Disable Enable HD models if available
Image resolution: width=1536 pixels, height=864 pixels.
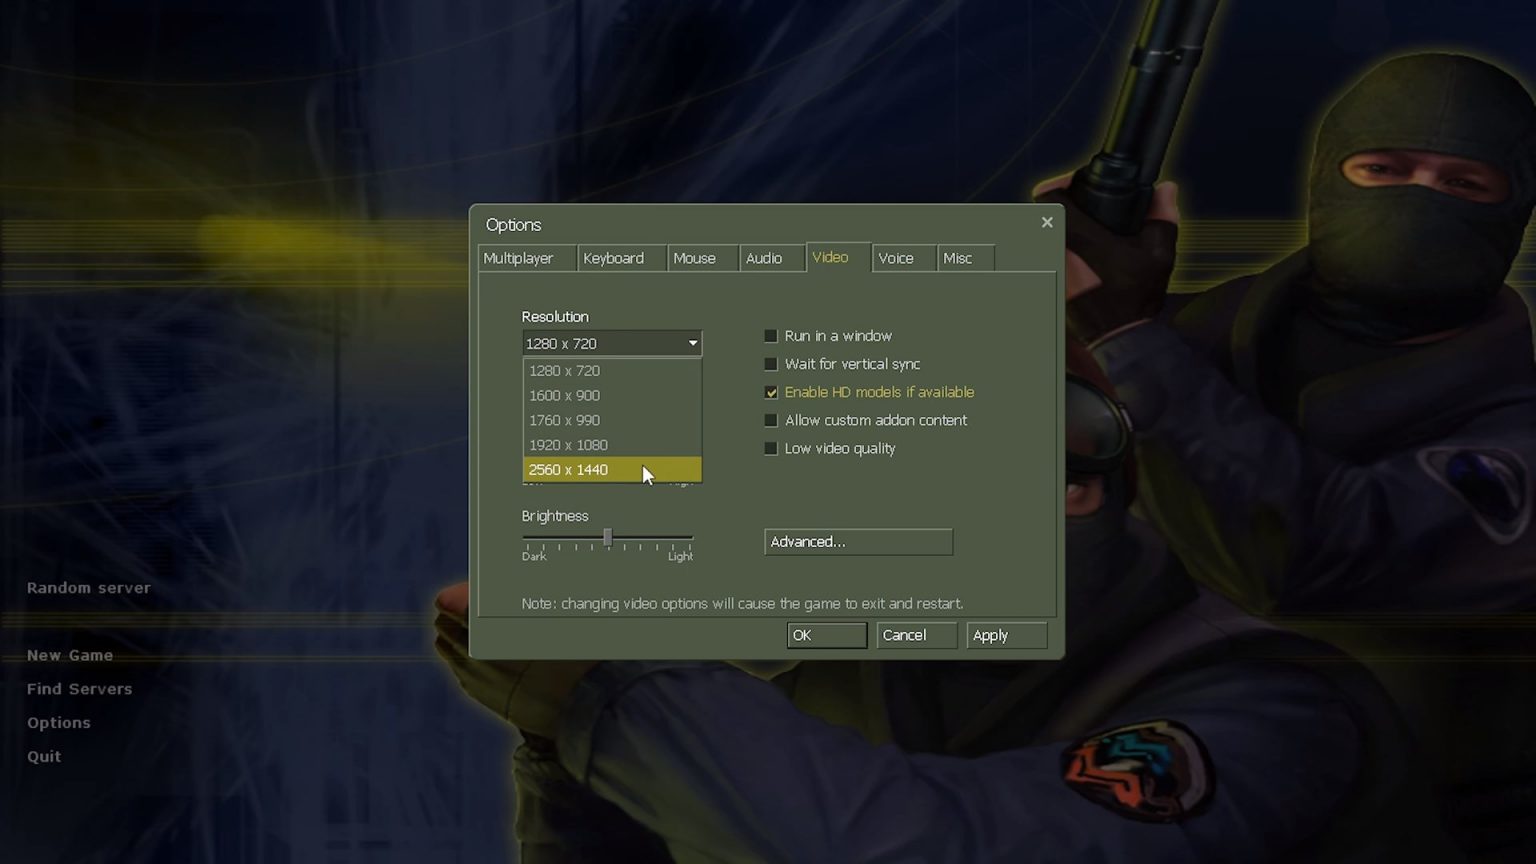771,392
